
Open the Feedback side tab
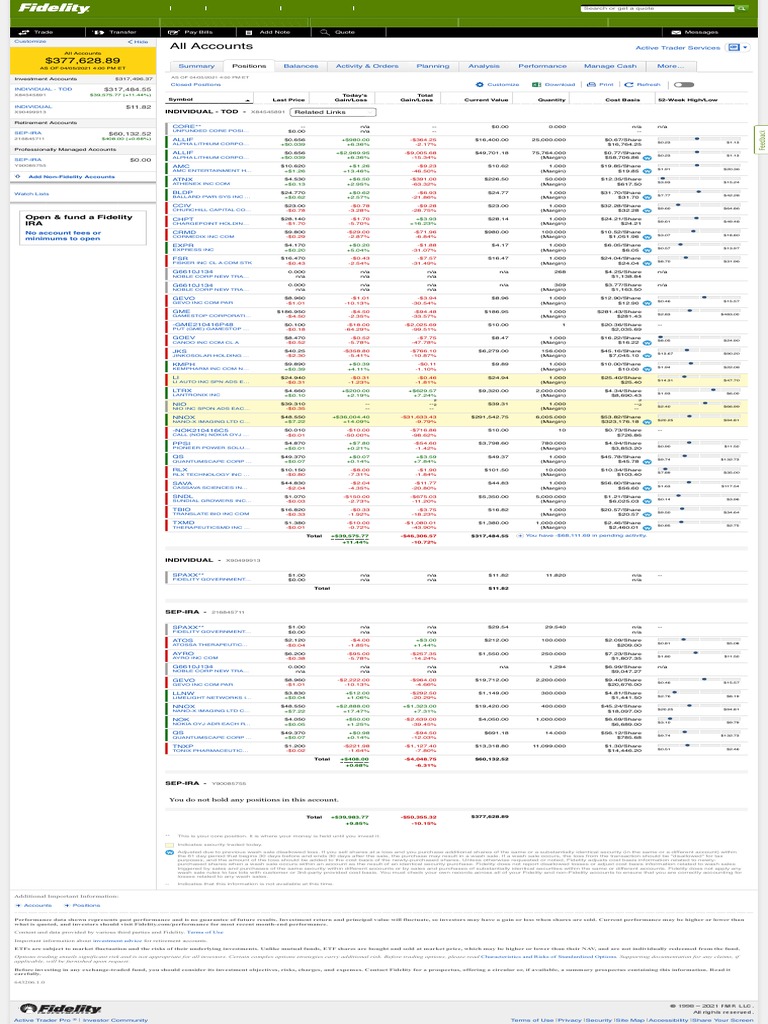(761, 139)
